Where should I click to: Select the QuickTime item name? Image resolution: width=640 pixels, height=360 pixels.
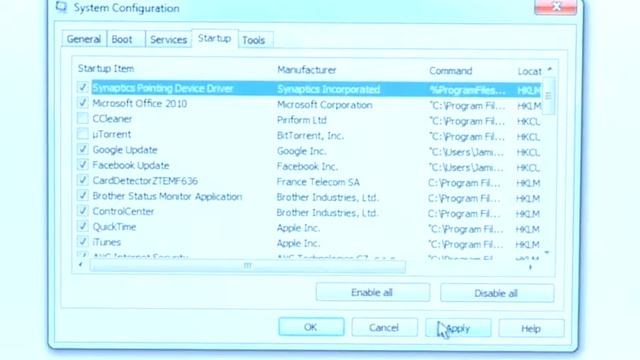(x=114, y=227)
